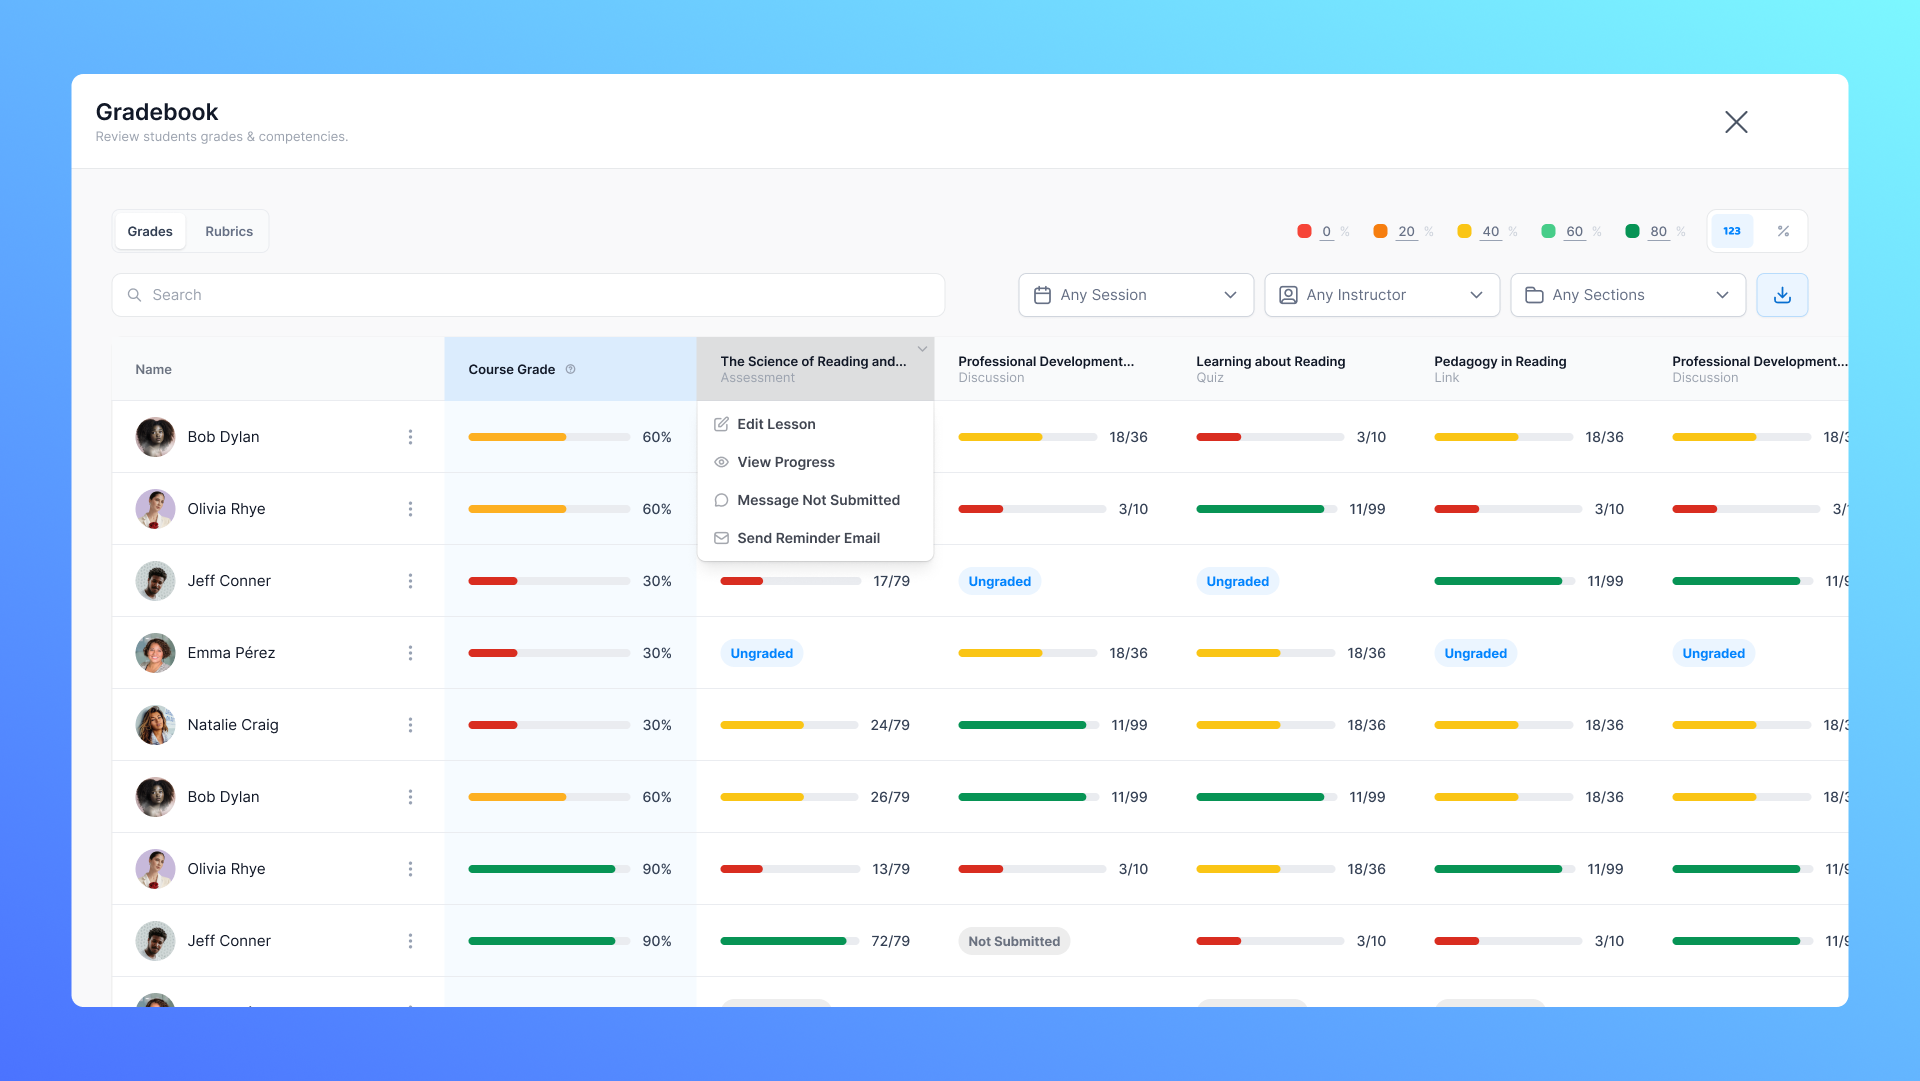Click the envelope icon beside Send Reminder Email
Viewport: 1920px width, 1081px height.
click(x=721, y=538)
